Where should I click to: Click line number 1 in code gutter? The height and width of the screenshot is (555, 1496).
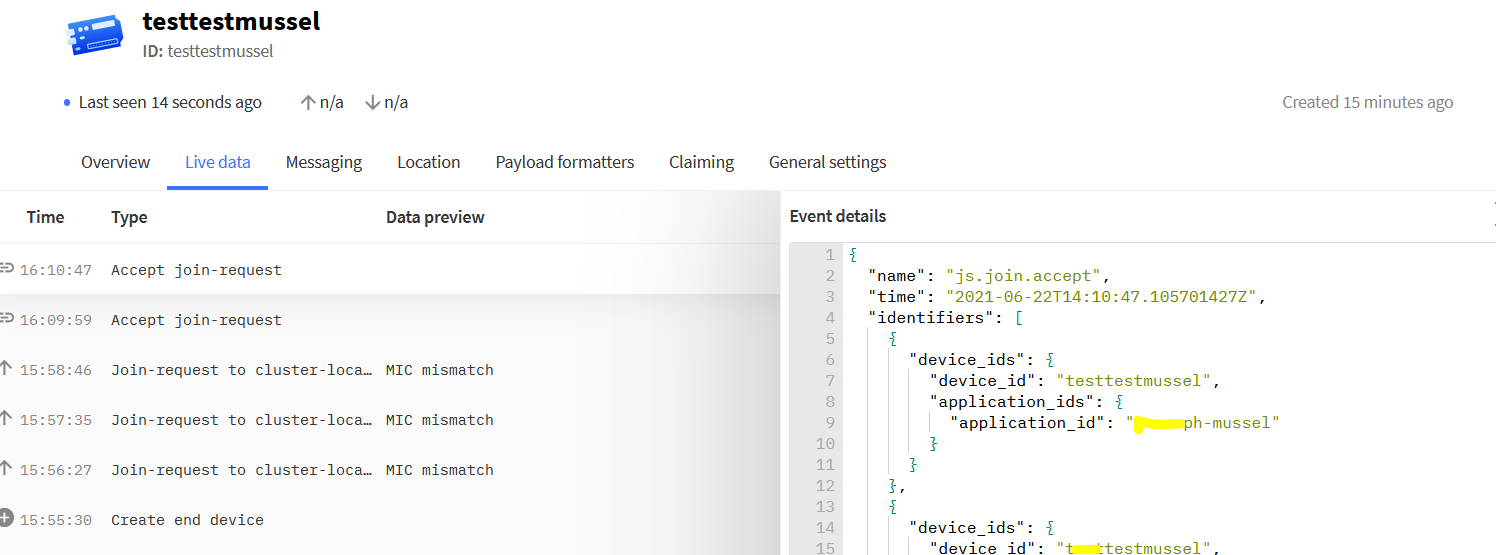point(829,255)
